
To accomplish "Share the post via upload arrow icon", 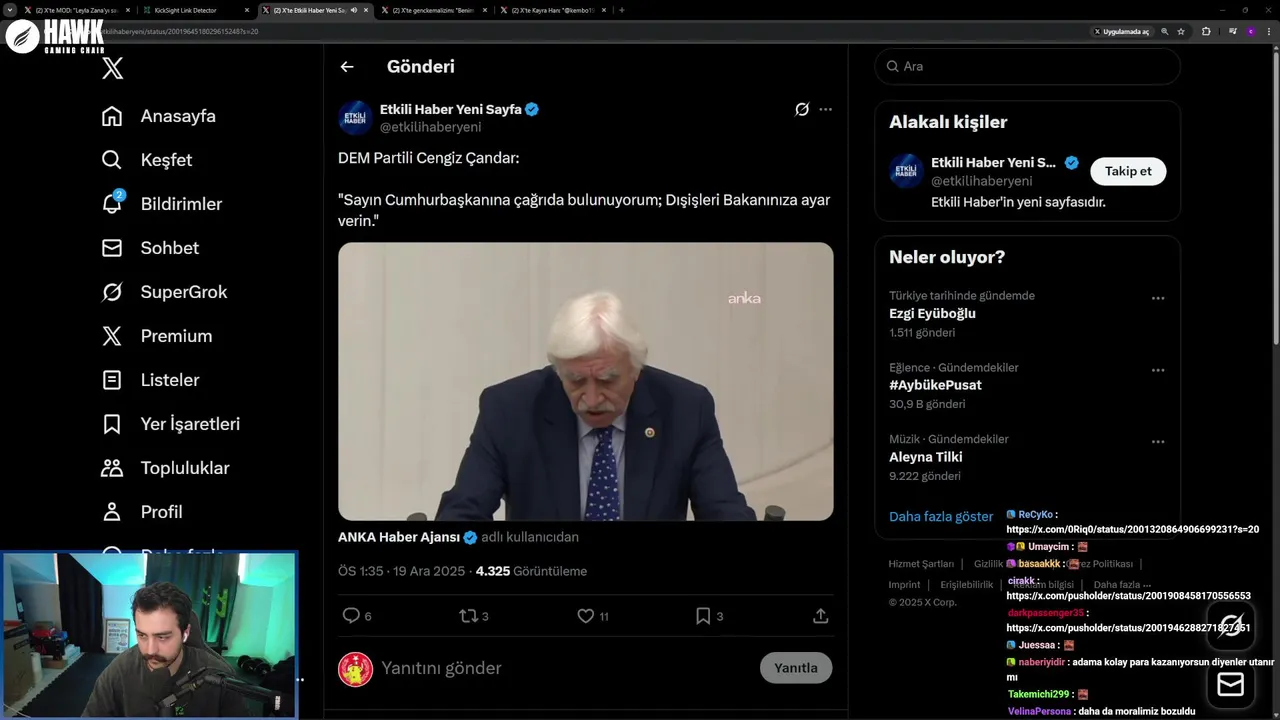I will (x=821, y=616).
